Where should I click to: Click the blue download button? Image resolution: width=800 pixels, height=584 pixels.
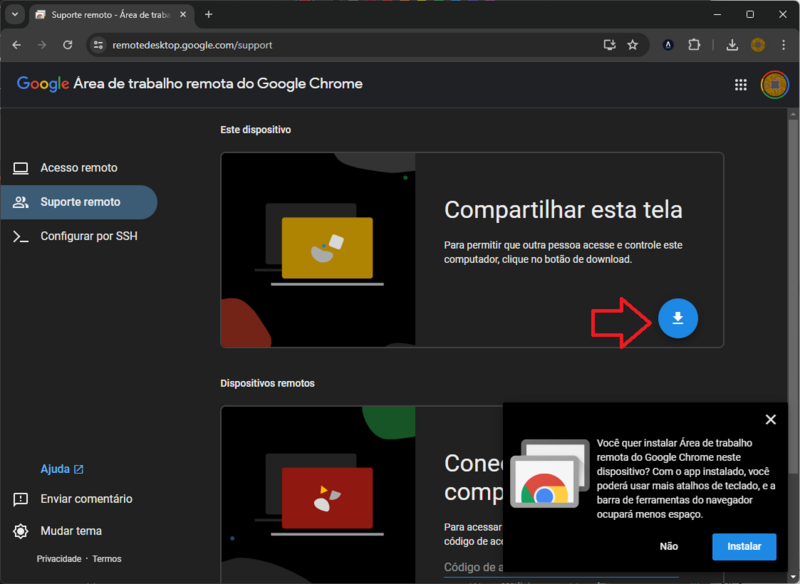678,318
